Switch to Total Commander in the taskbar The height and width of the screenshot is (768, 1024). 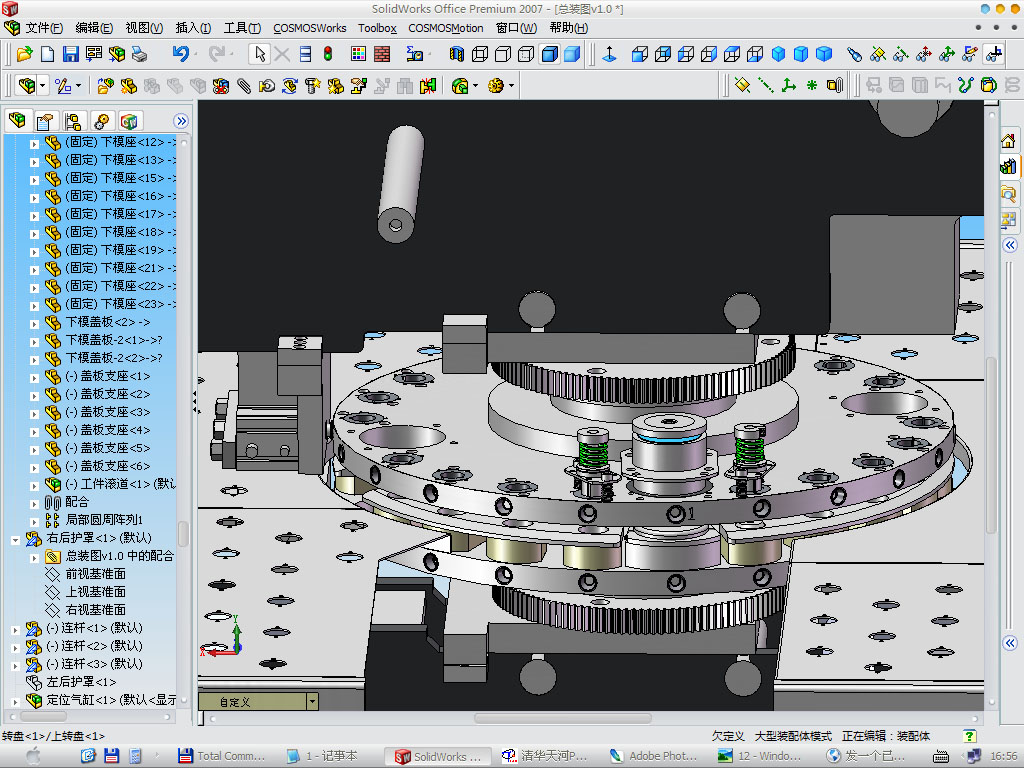click(x=222, y=756)
